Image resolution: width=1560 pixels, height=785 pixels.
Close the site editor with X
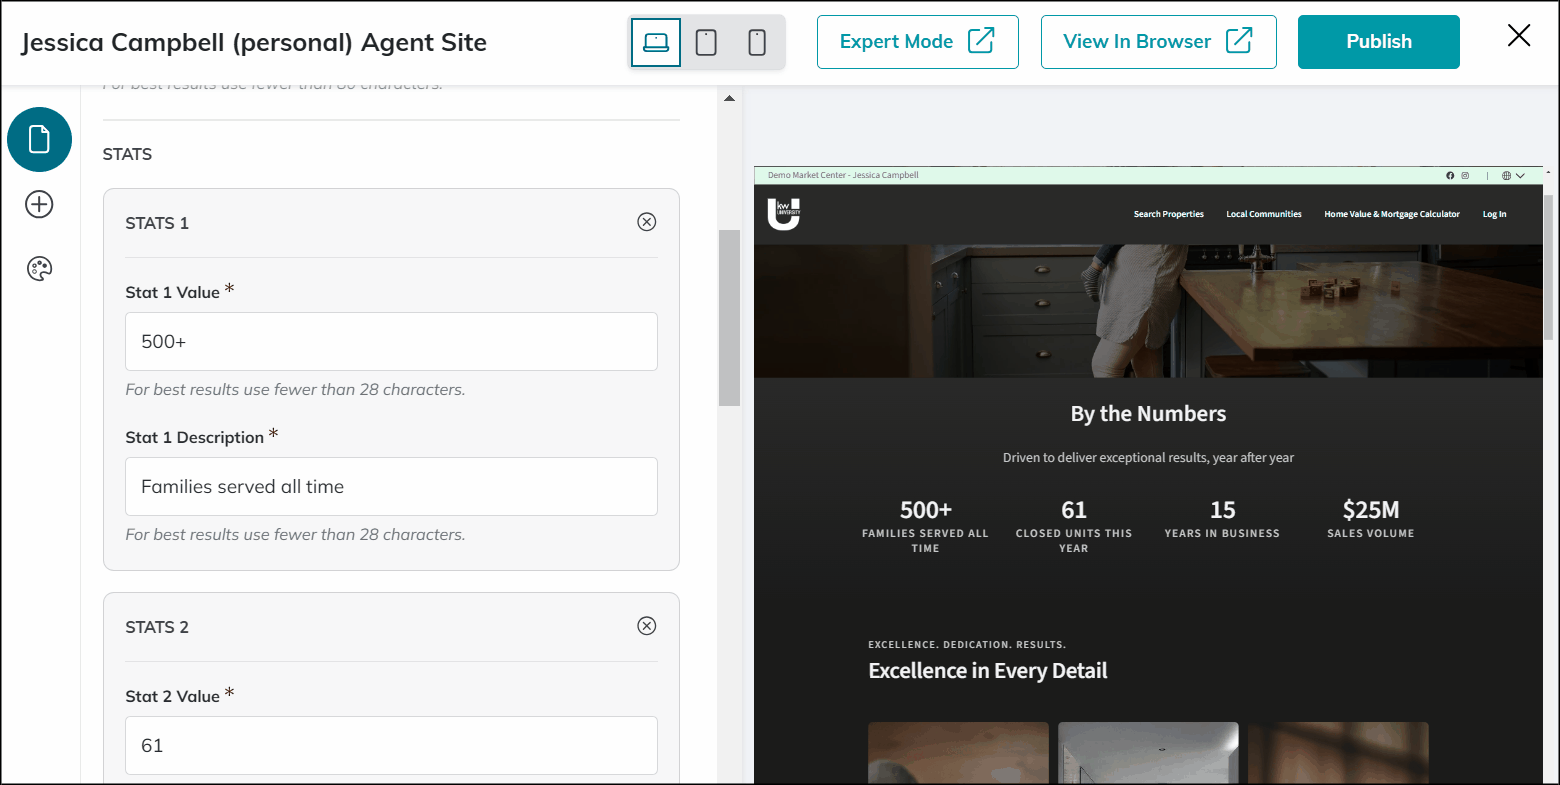[1519, 36]
